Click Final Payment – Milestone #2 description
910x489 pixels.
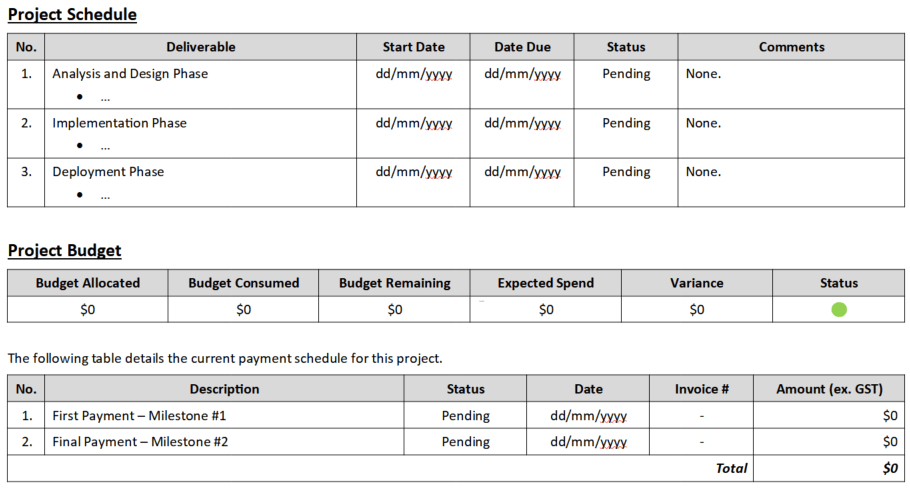[140, 441]
